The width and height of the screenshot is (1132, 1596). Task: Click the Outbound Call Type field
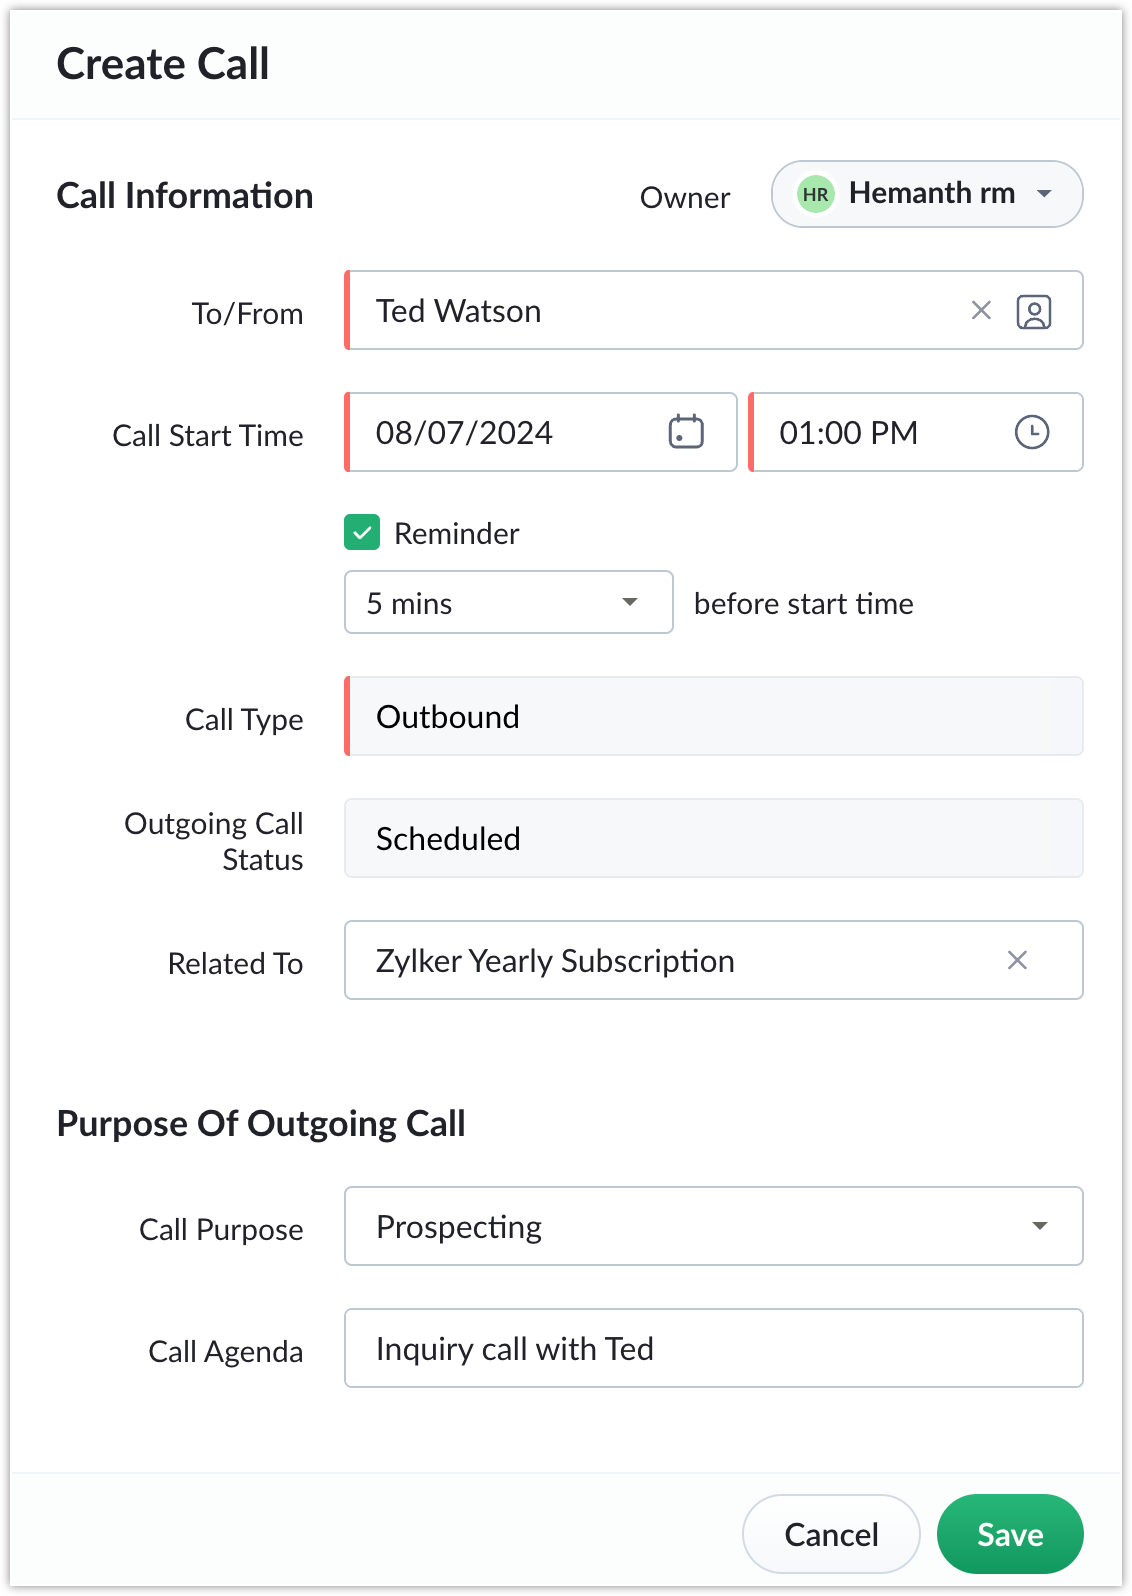point(713,716)
